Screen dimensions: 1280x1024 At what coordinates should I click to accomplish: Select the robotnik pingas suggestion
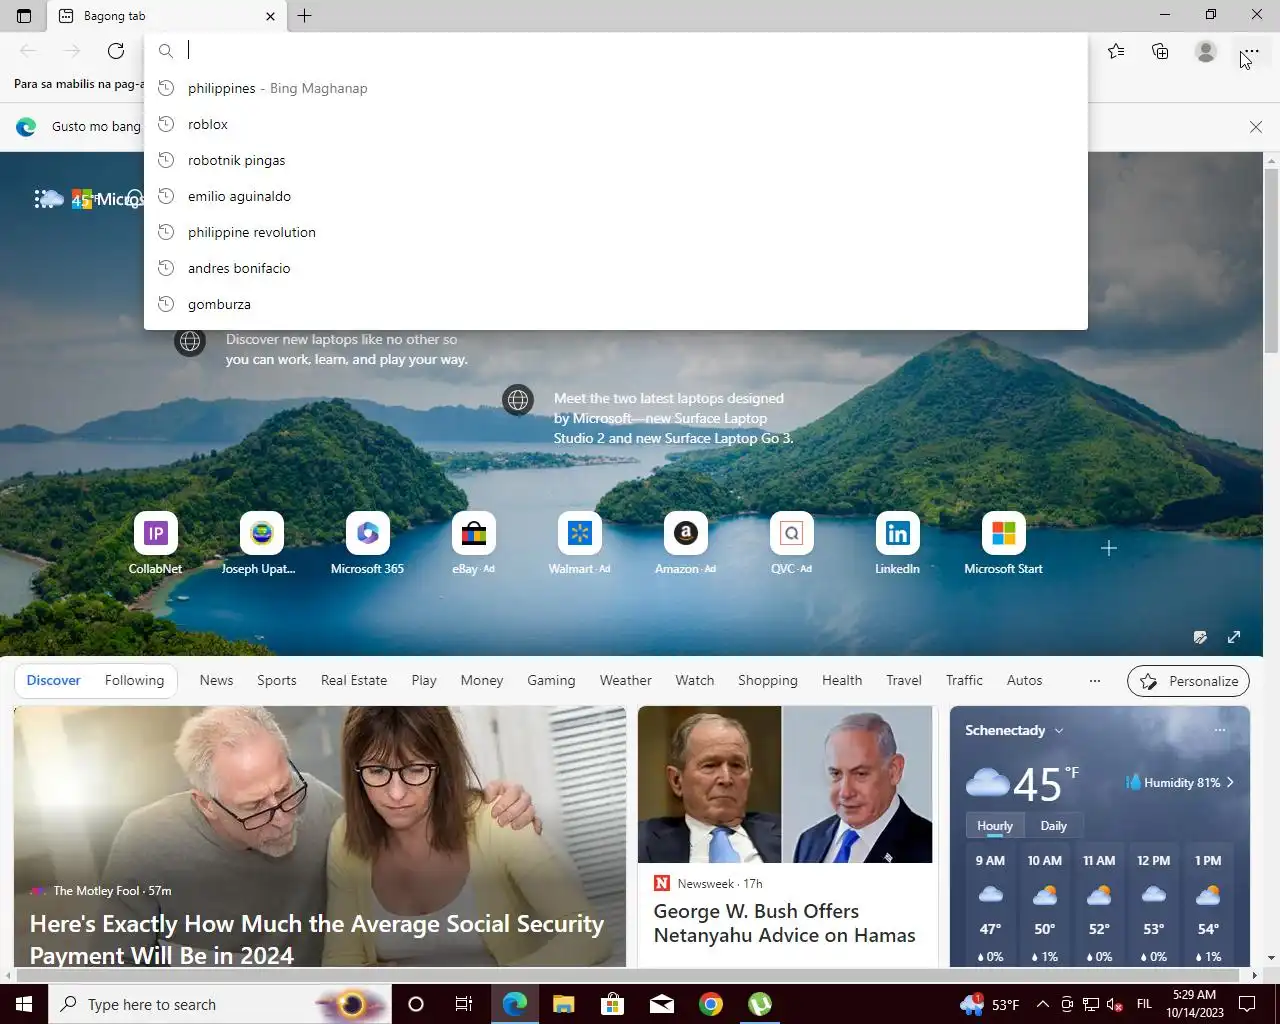point(616,160)
